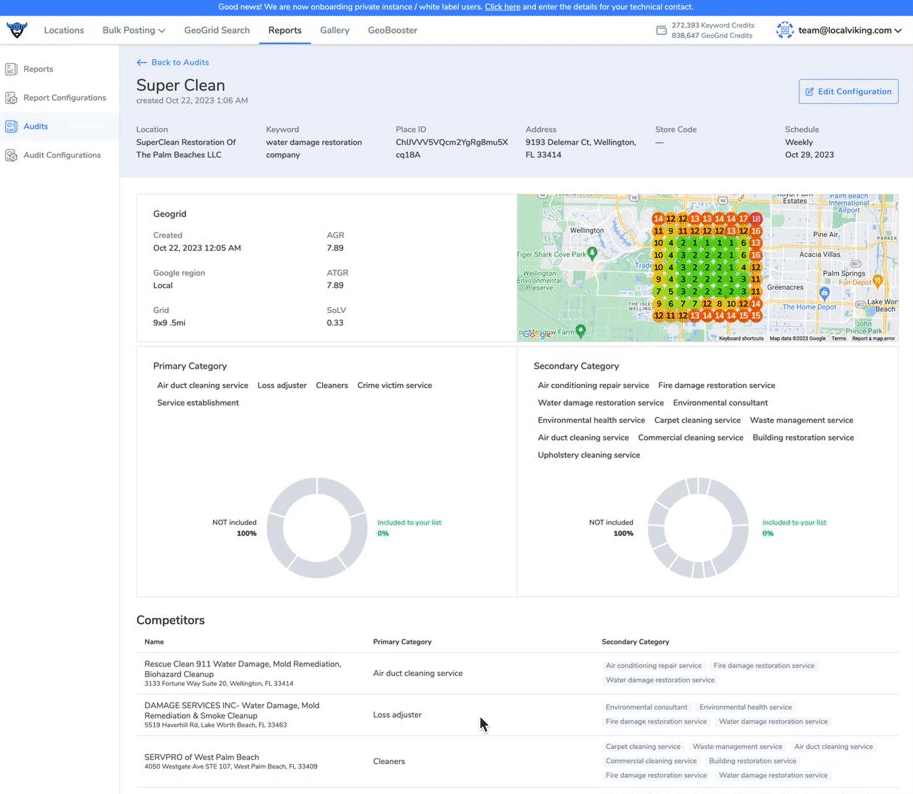Click the SoLV value 0.33
This screenshot has width=913, height=794.
tap(335, 323)
